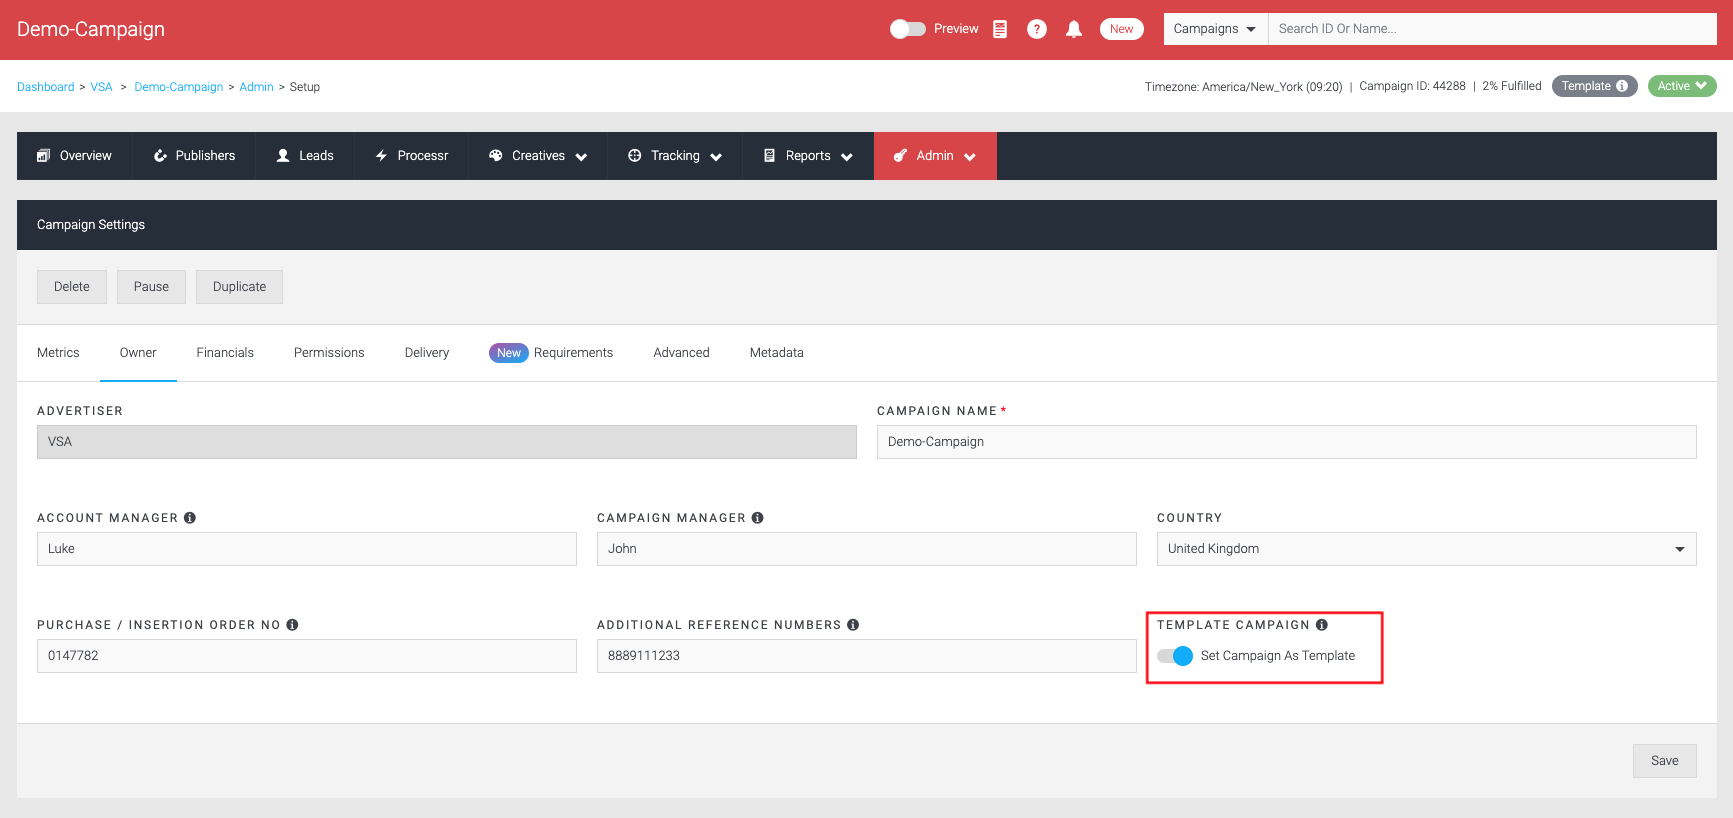Viewport: 1733px width, 818px height.
Task: Switch to the Advanced tab
Action: pyautogui.click(x=681, y=353)
